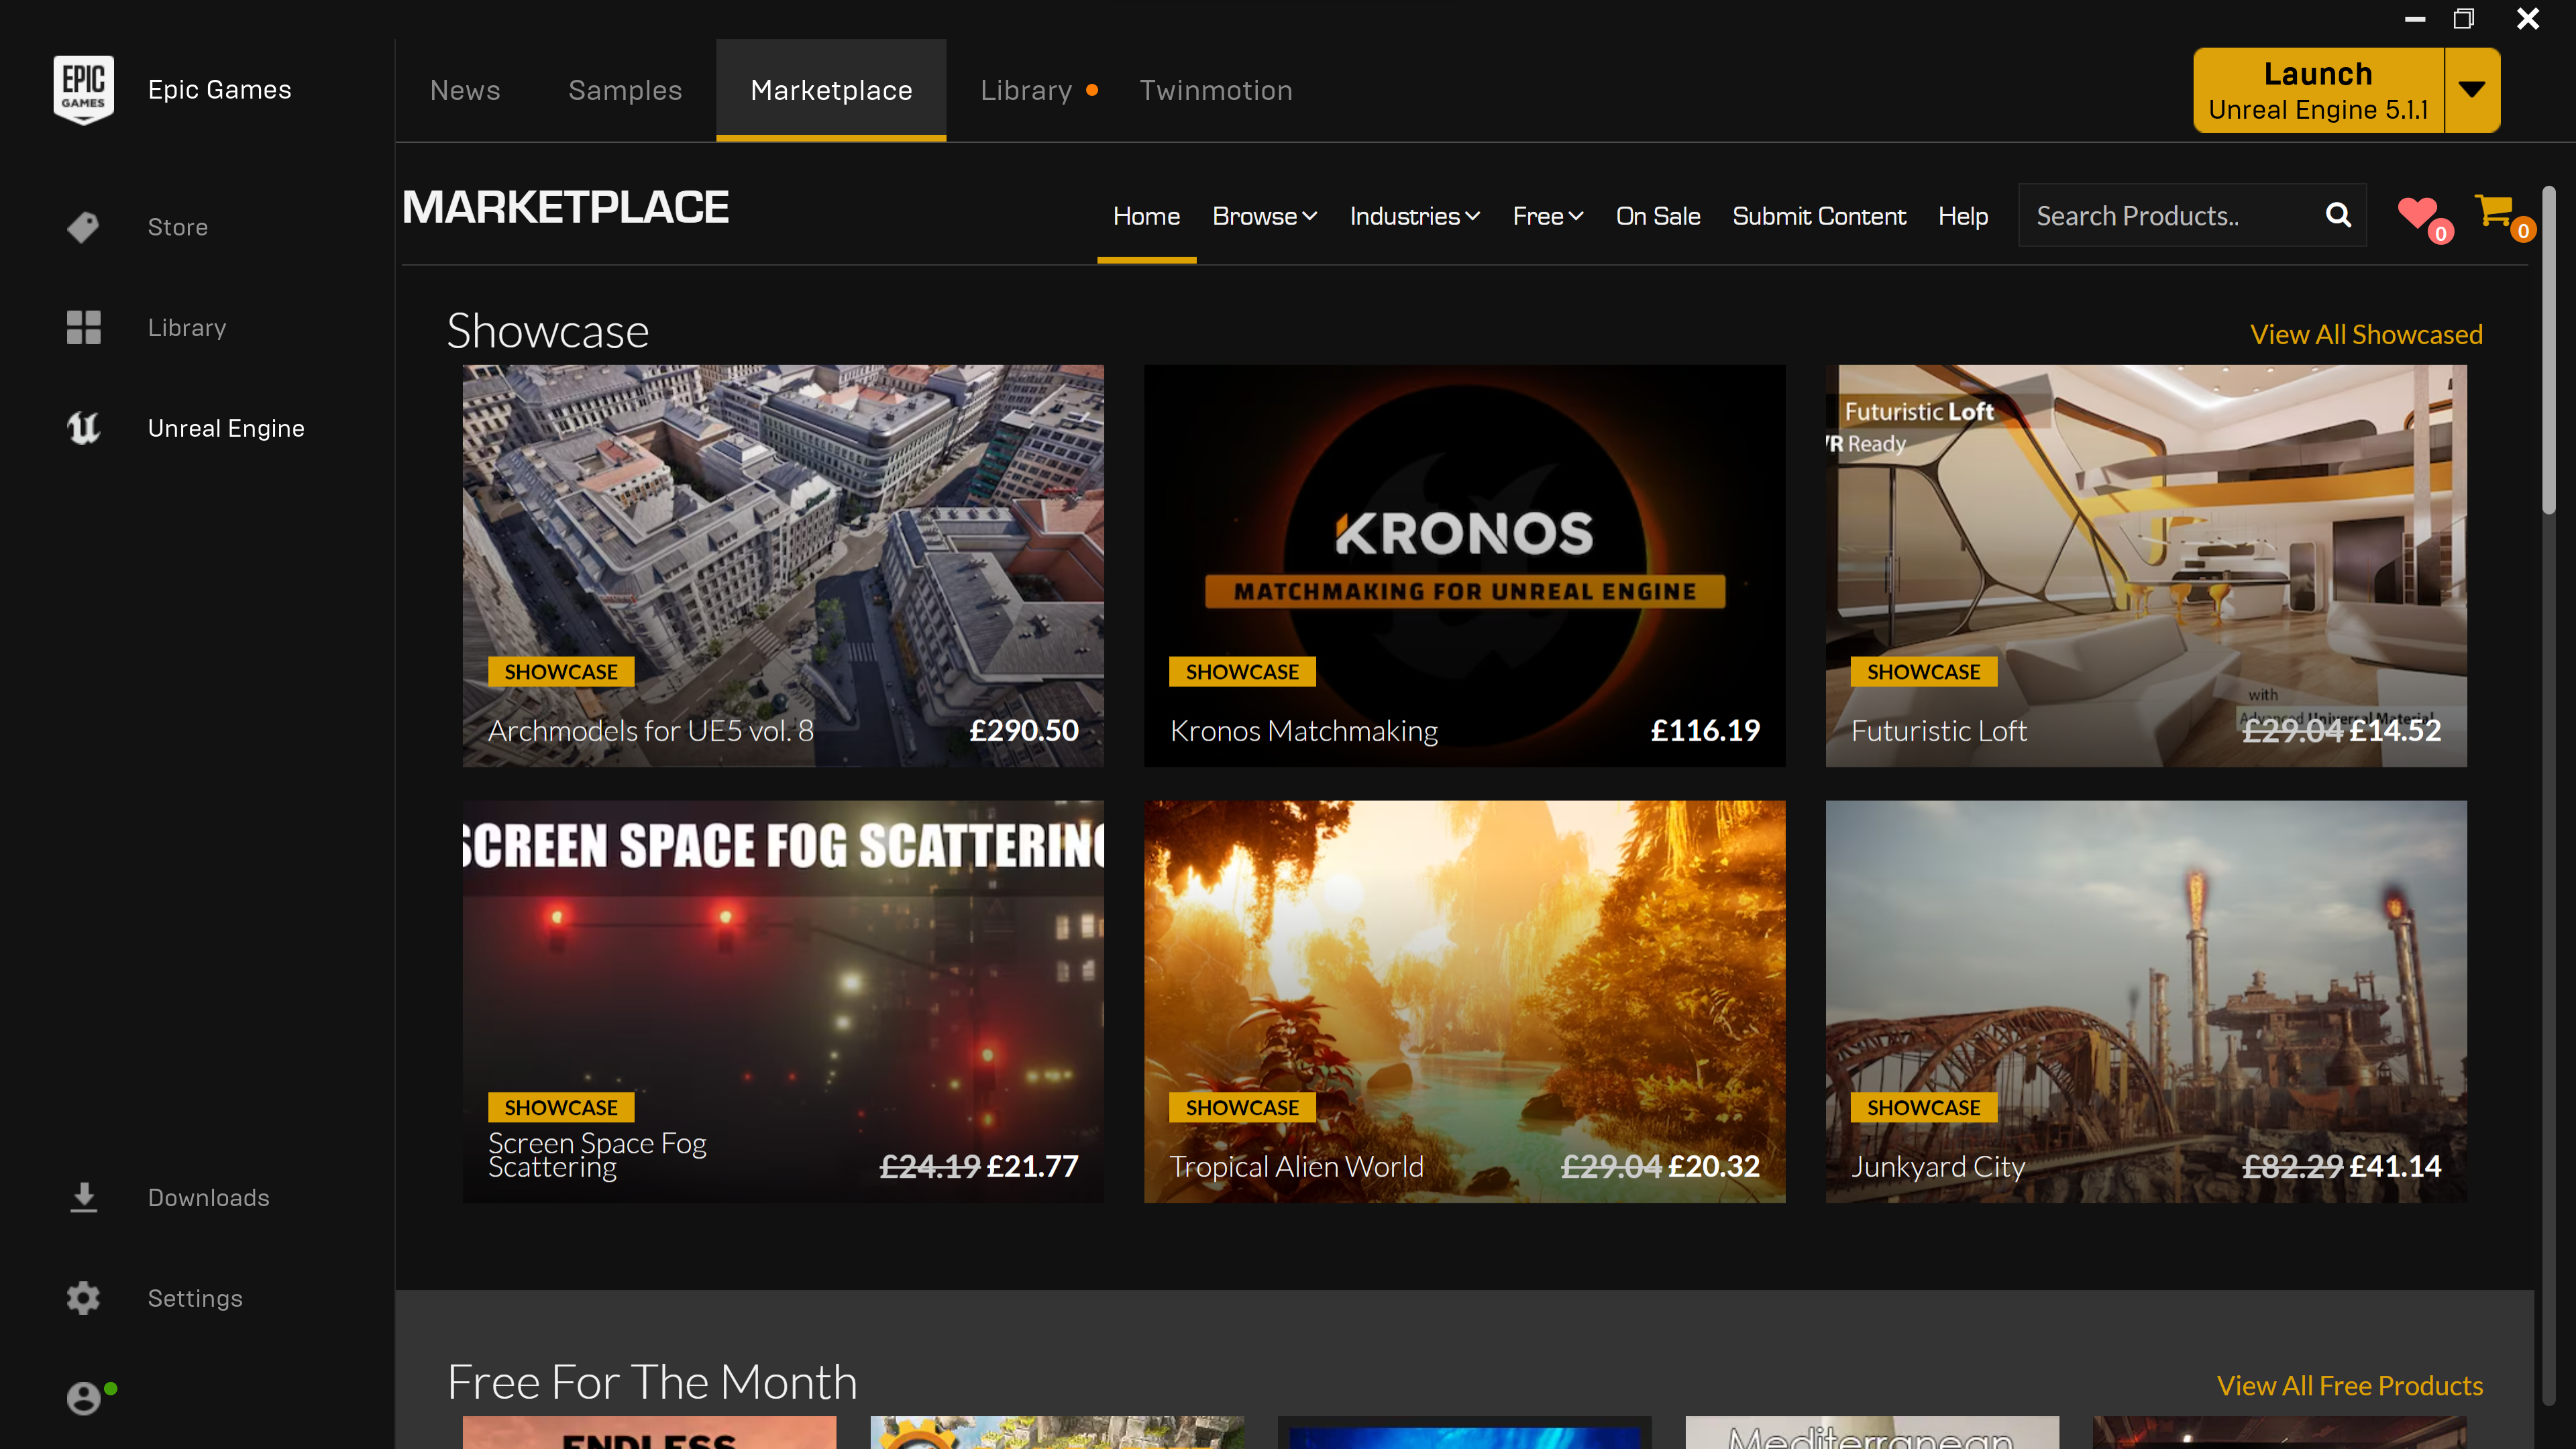Click the £20.32 Tropical Alien World price
2576x1449 pixels.
click(x=1714, y=1166)
